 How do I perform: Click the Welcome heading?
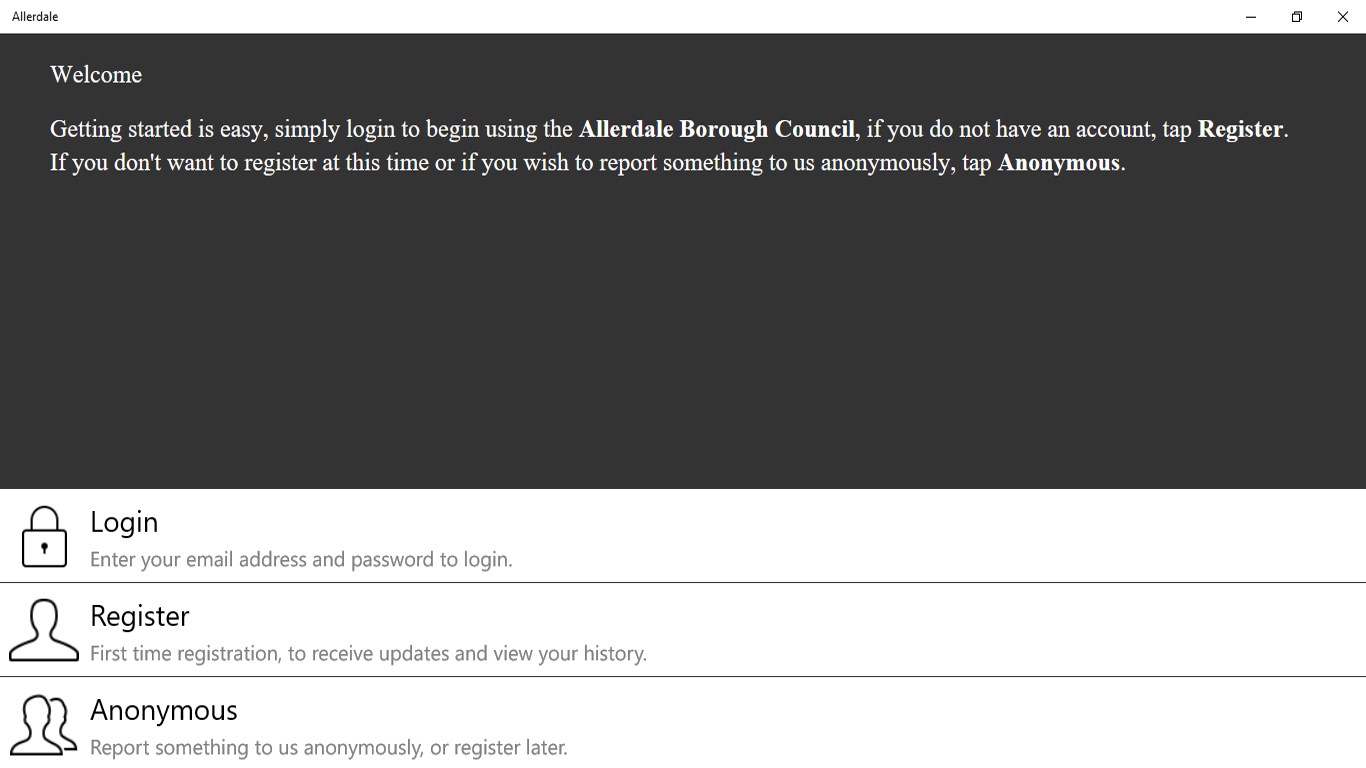[96, 75]
